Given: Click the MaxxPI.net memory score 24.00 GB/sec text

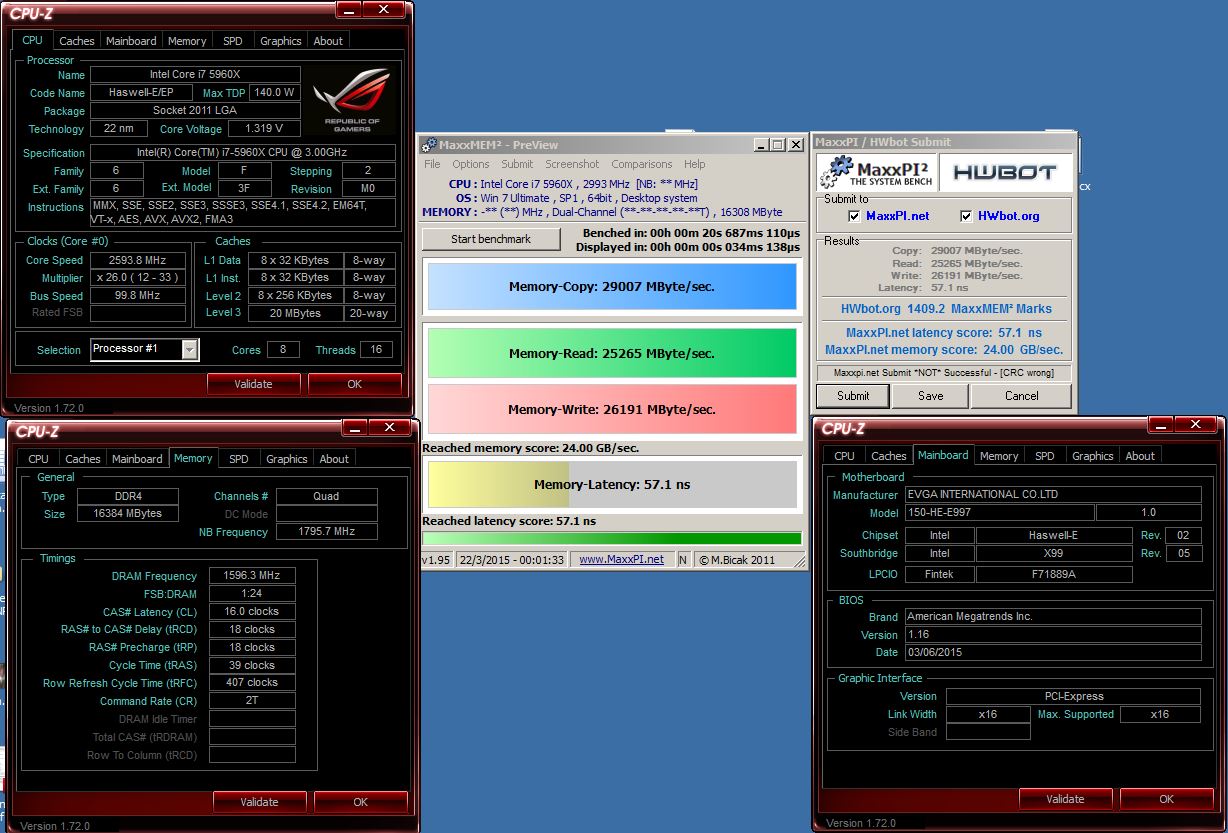Looking at the screenshot, I should pos(944,350).
